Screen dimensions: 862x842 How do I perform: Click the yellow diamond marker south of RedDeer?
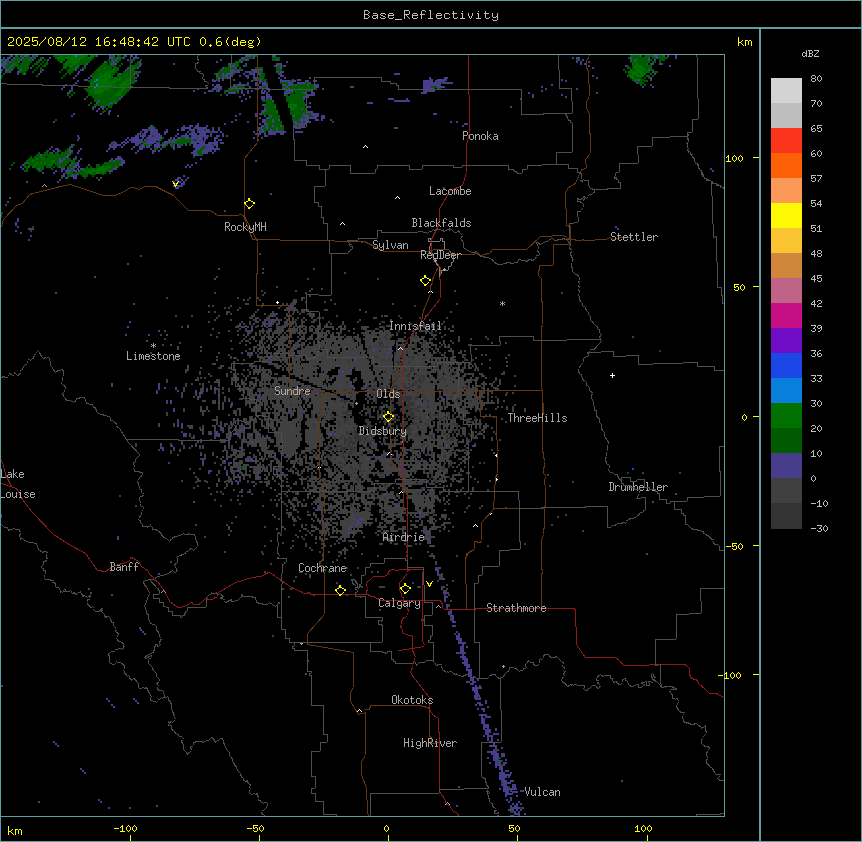(425, 280)
